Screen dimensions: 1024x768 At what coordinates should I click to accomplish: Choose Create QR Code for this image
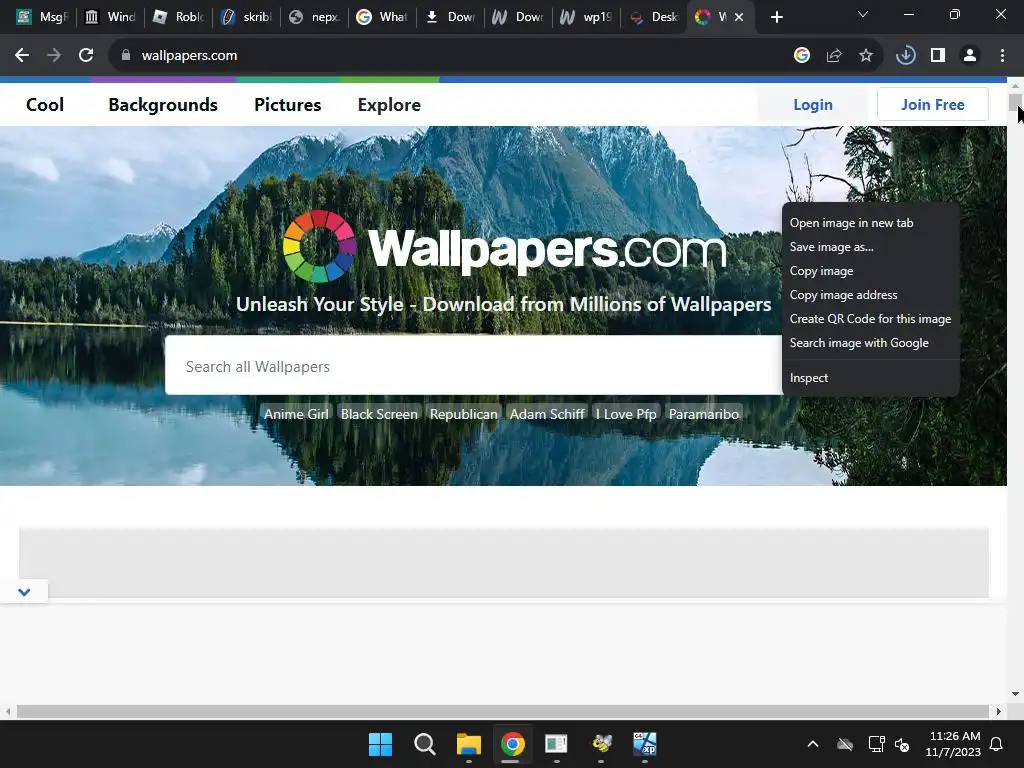pyautogui.click(x=871, y=319)
